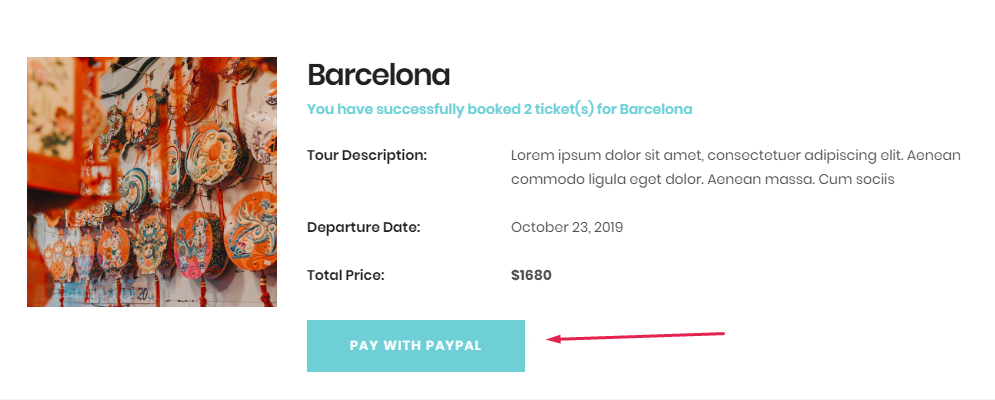Click the Barcelona heading title
Image resolution: width=995 pixels, height=400 pixels.
click(378, 75)
